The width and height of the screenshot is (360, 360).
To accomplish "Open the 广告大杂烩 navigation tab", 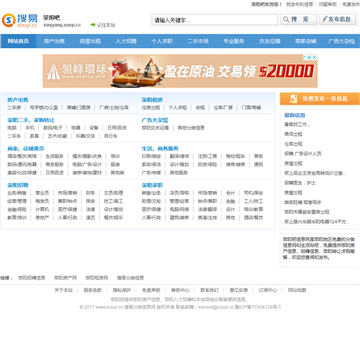I will coord(342,41).
